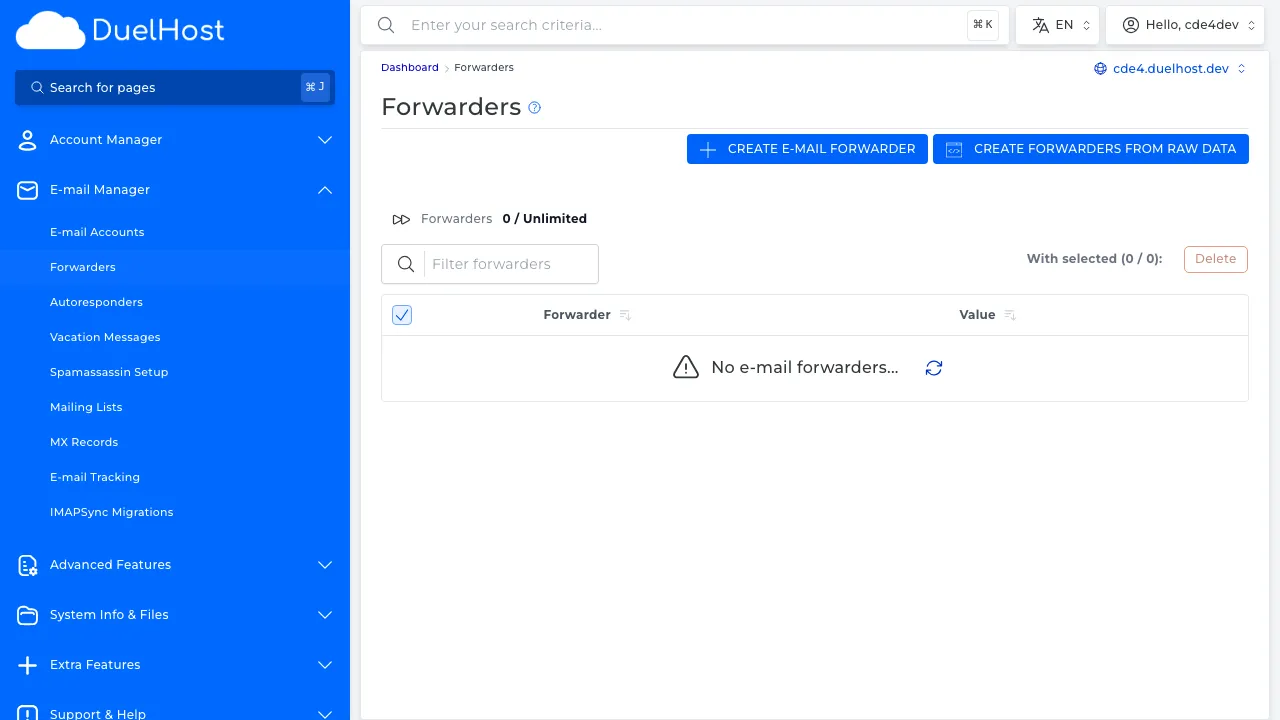Screen dimensions: 1280x720
Task: Open the EN language dropdown
Action: pos(1057,24)
